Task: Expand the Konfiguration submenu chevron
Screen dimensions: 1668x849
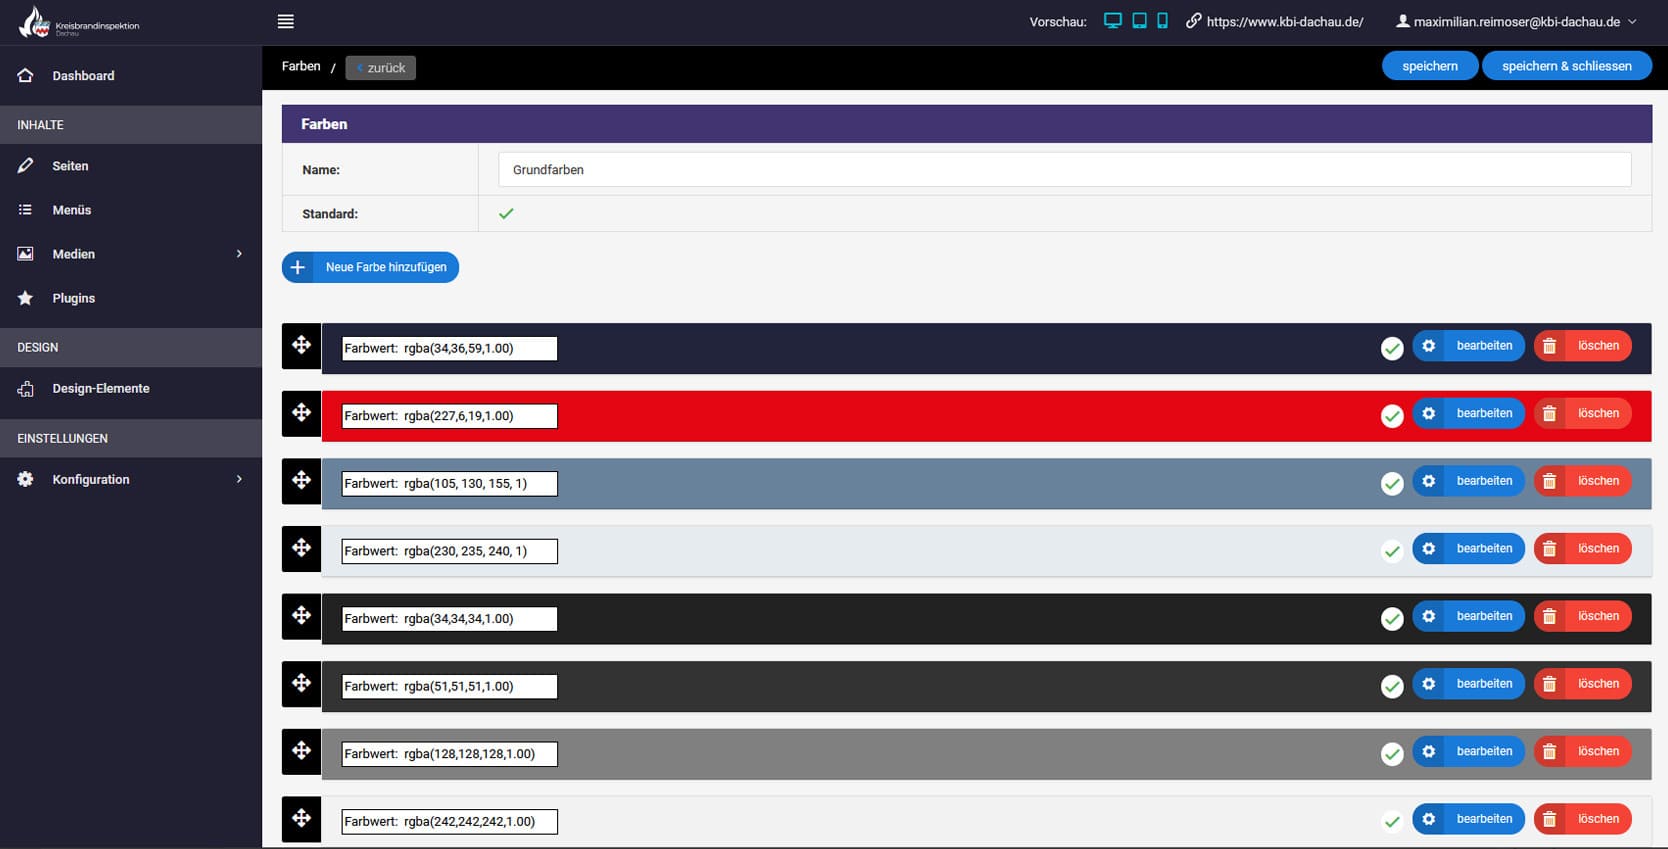Action: tap(239, 479)
